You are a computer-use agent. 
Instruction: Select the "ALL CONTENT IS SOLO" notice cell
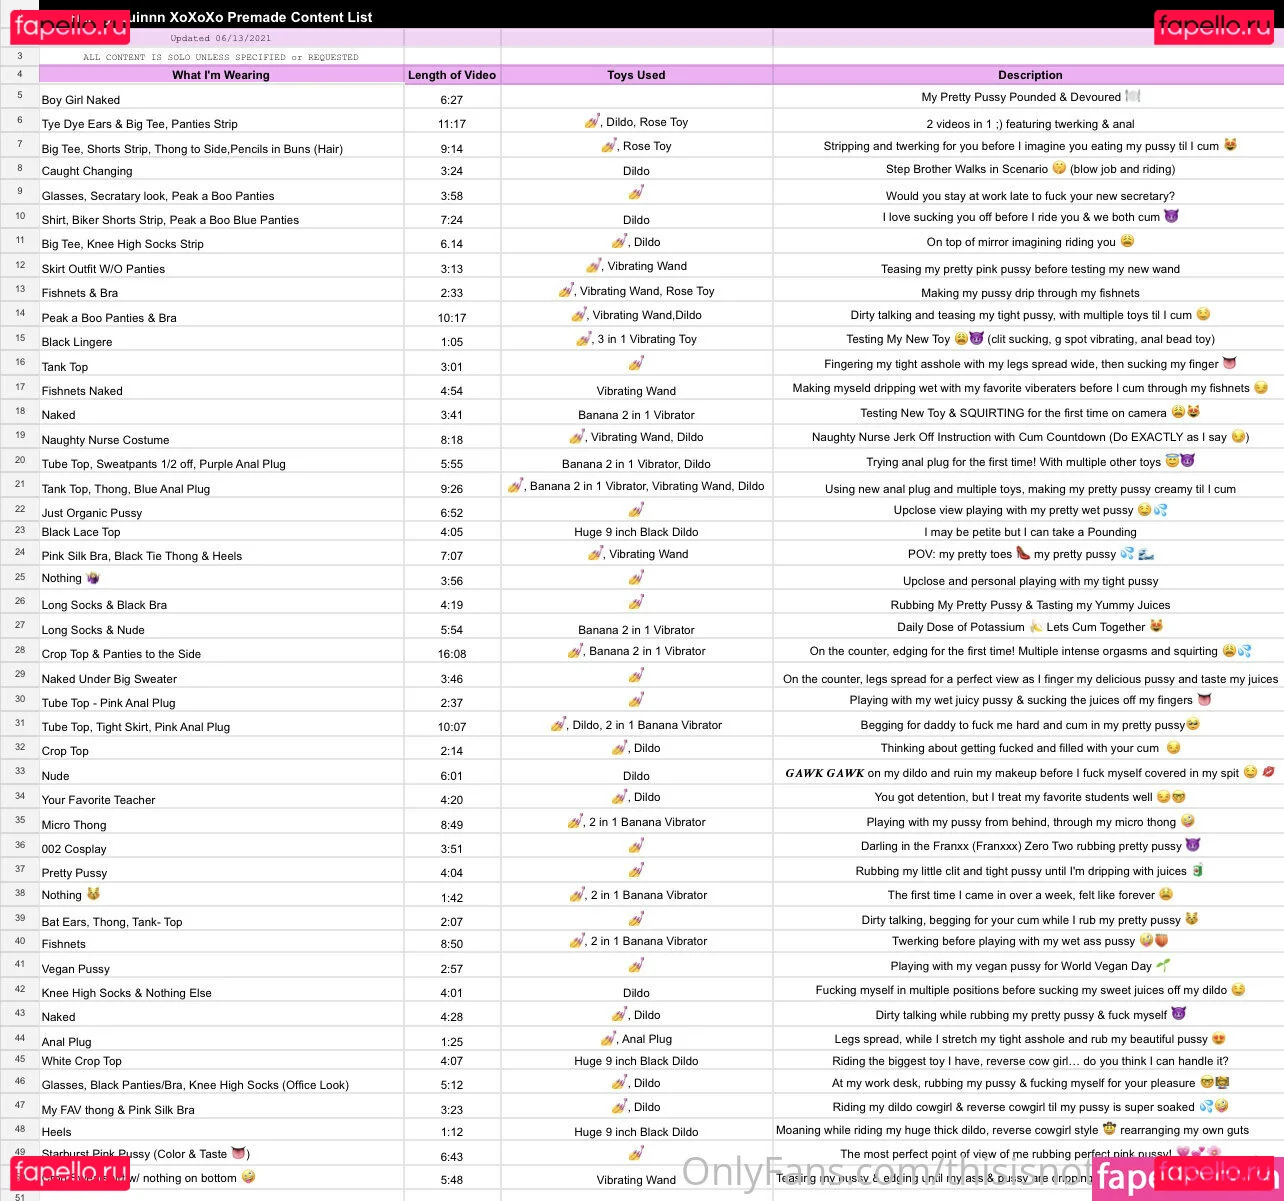[x=221, y=57]
